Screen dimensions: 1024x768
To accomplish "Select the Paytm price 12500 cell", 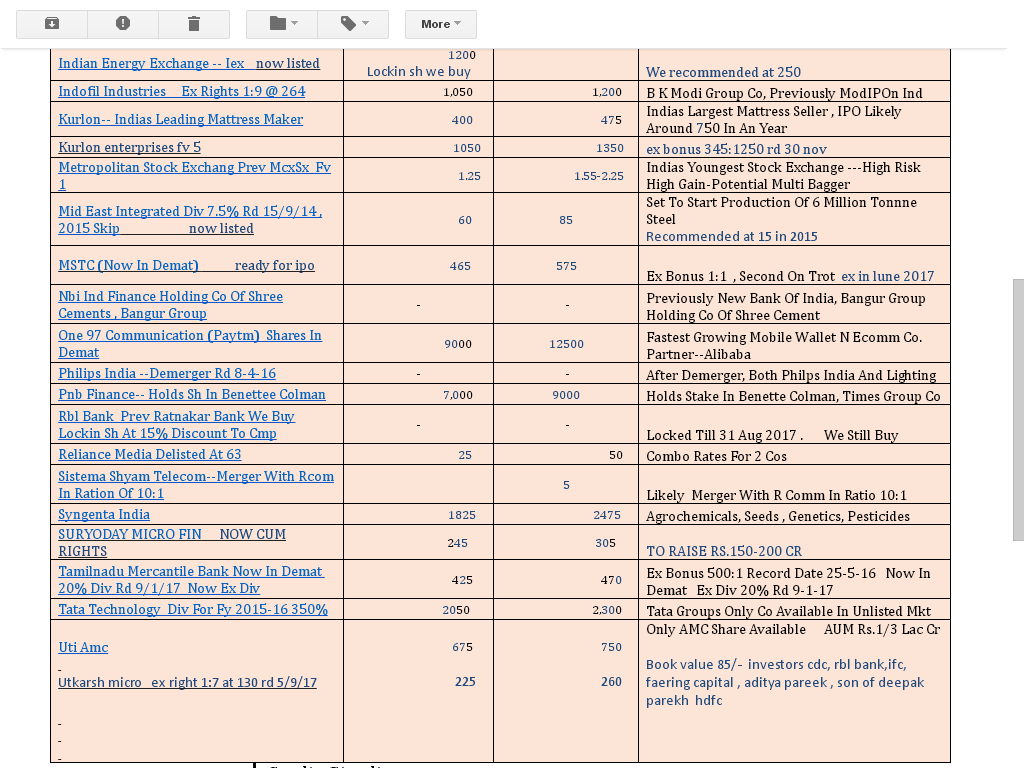I will [566, 344].
